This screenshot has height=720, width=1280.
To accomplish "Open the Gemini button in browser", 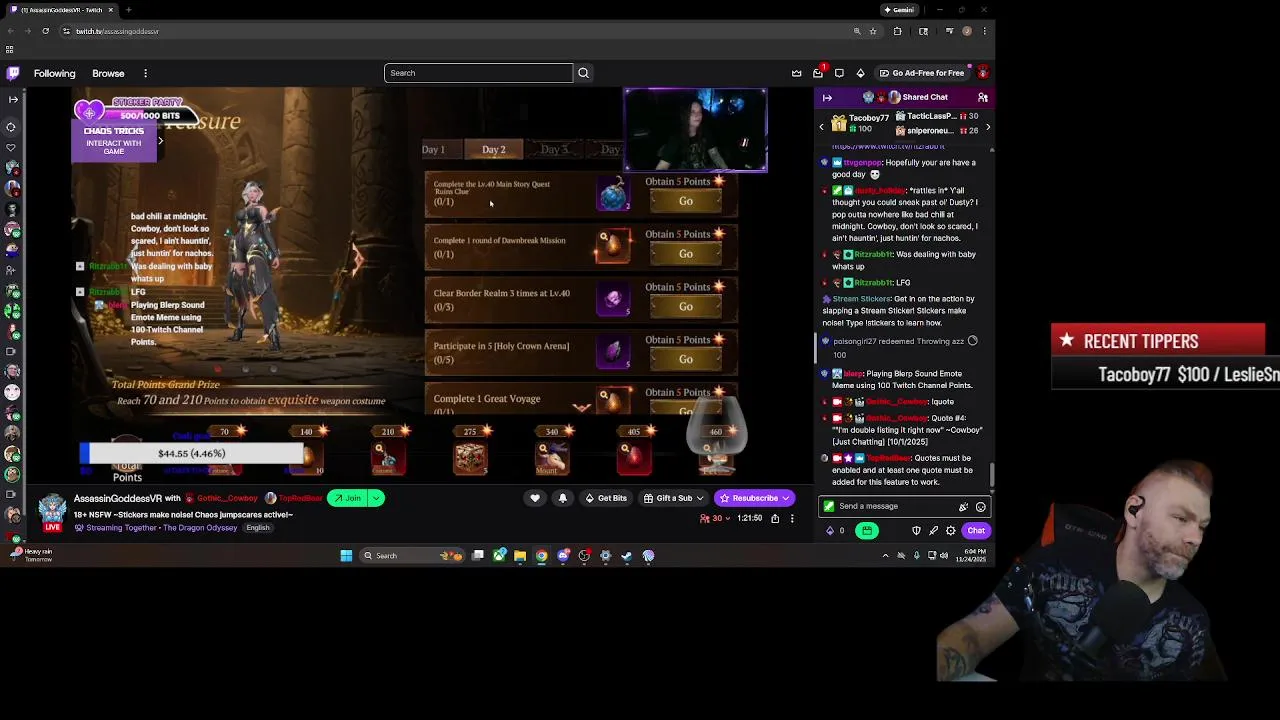I will [x=898, y=10].
